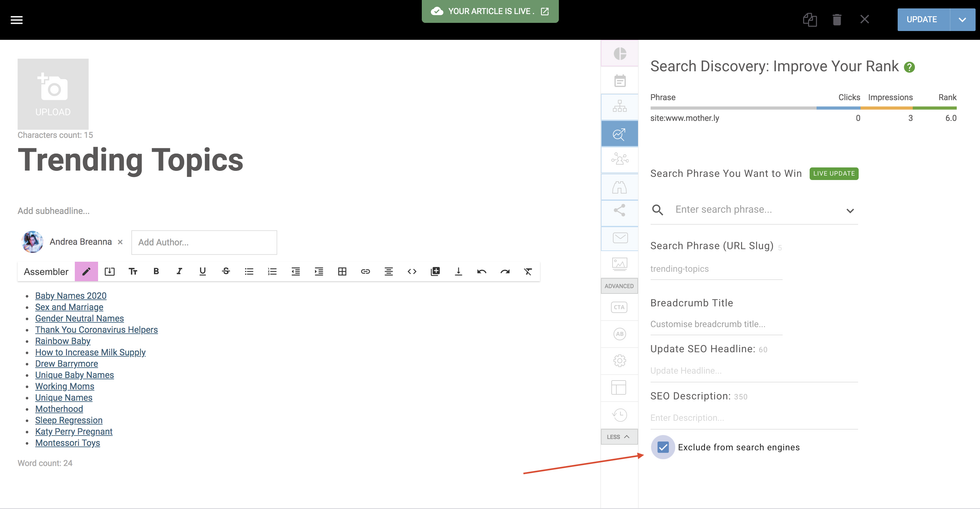Open the Baby Names 2020 link
980x509 pixels.
pos(71,296)
